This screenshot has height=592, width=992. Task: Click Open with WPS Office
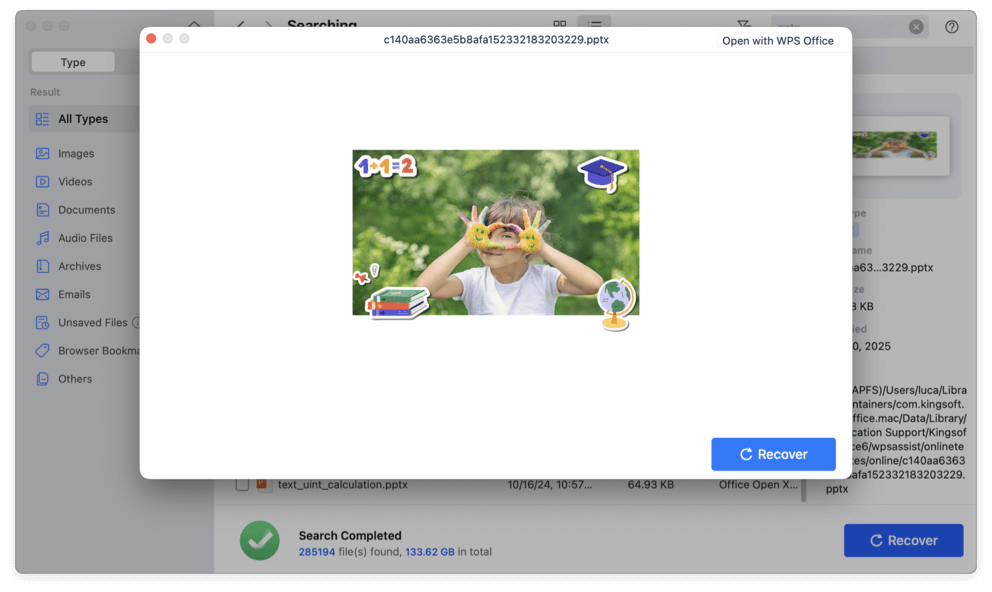777,41
